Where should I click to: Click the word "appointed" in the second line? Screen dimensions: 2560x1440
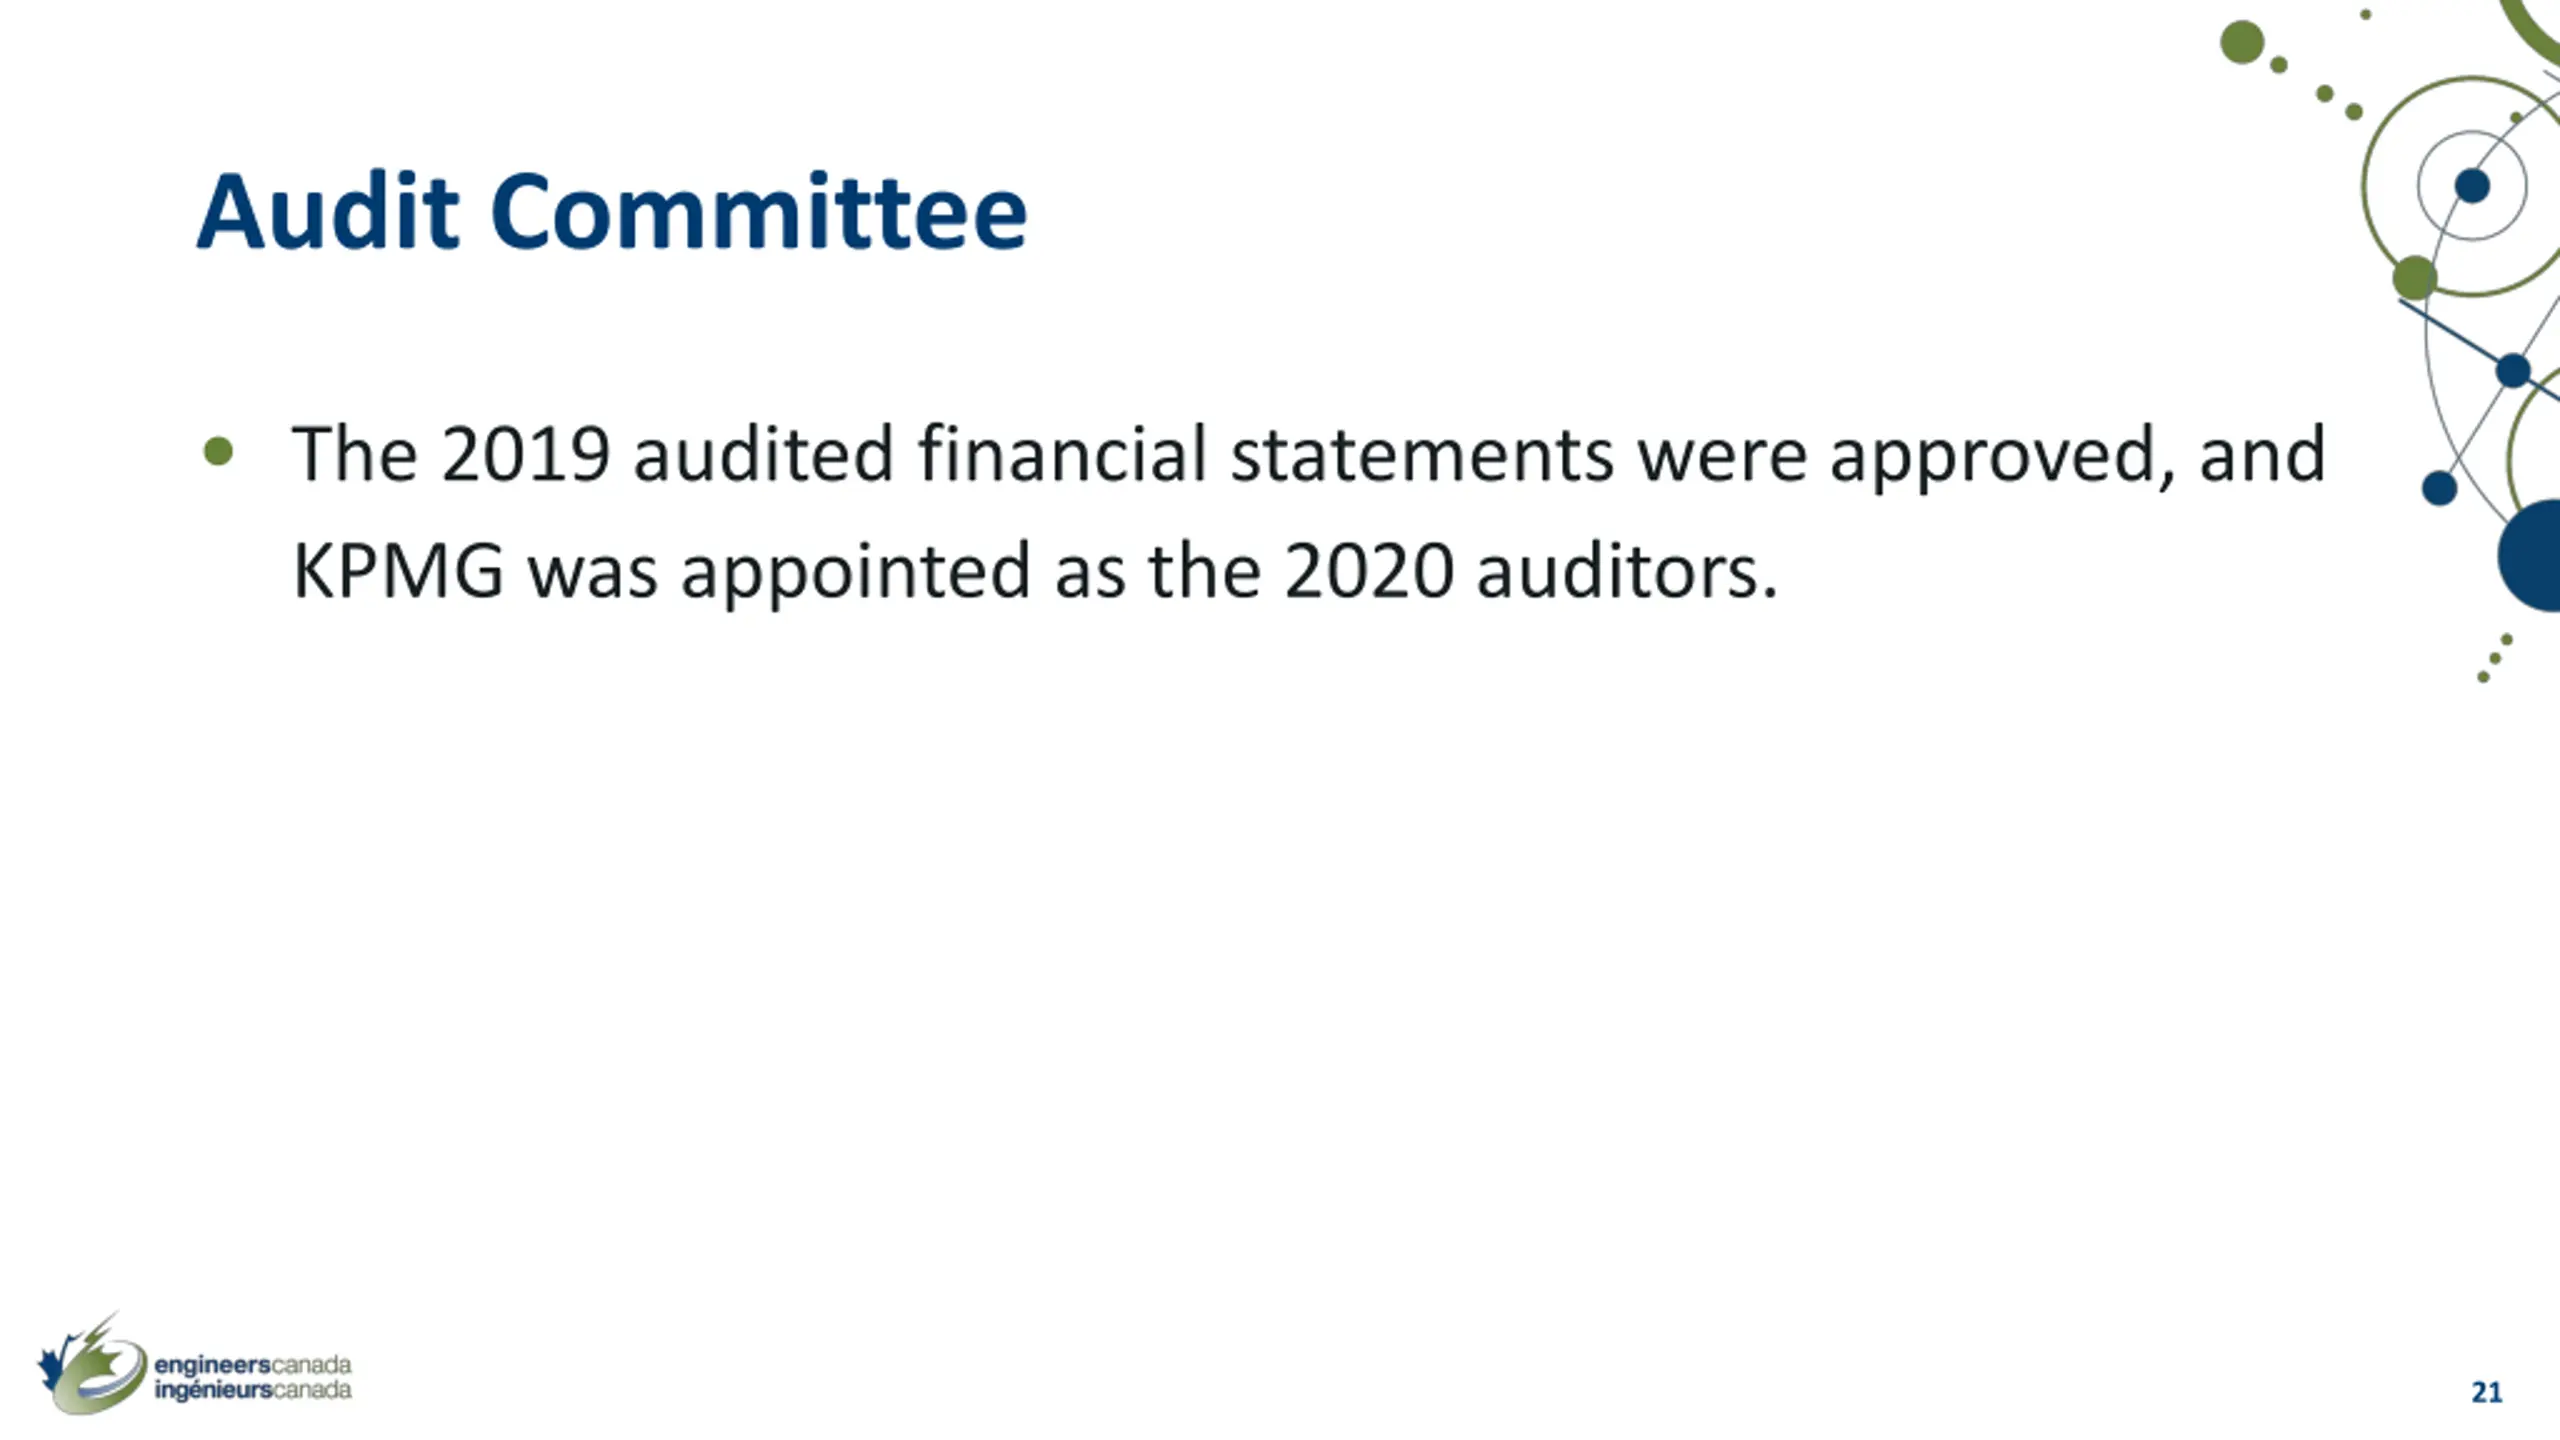pyautogui.click(x=855, y=573)
